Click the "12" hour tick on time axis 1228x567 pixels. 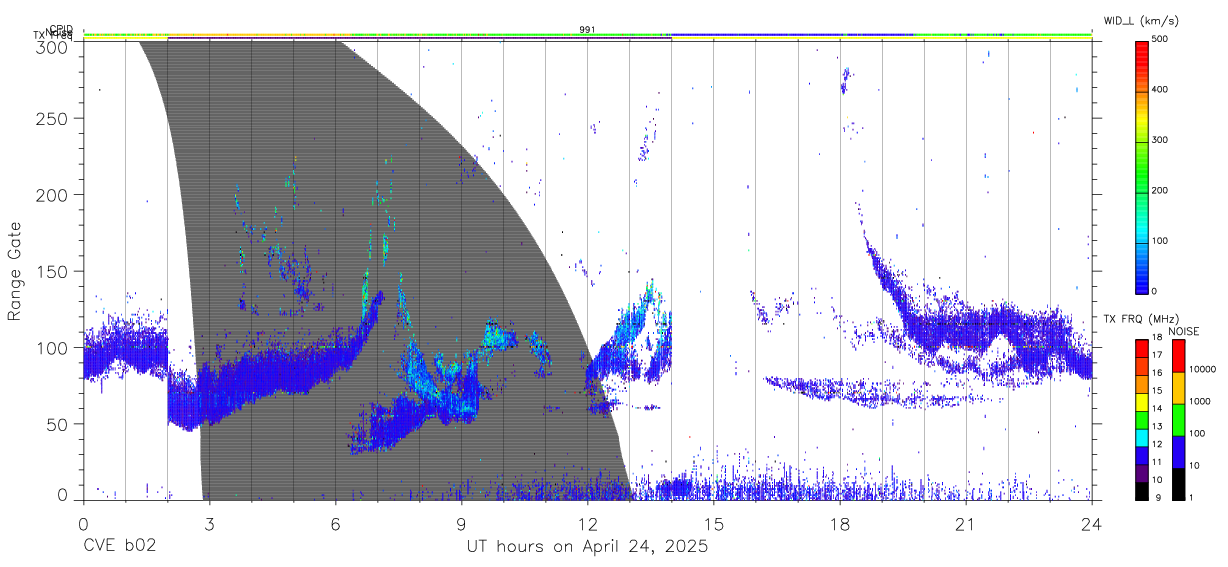tap(587, 524)
